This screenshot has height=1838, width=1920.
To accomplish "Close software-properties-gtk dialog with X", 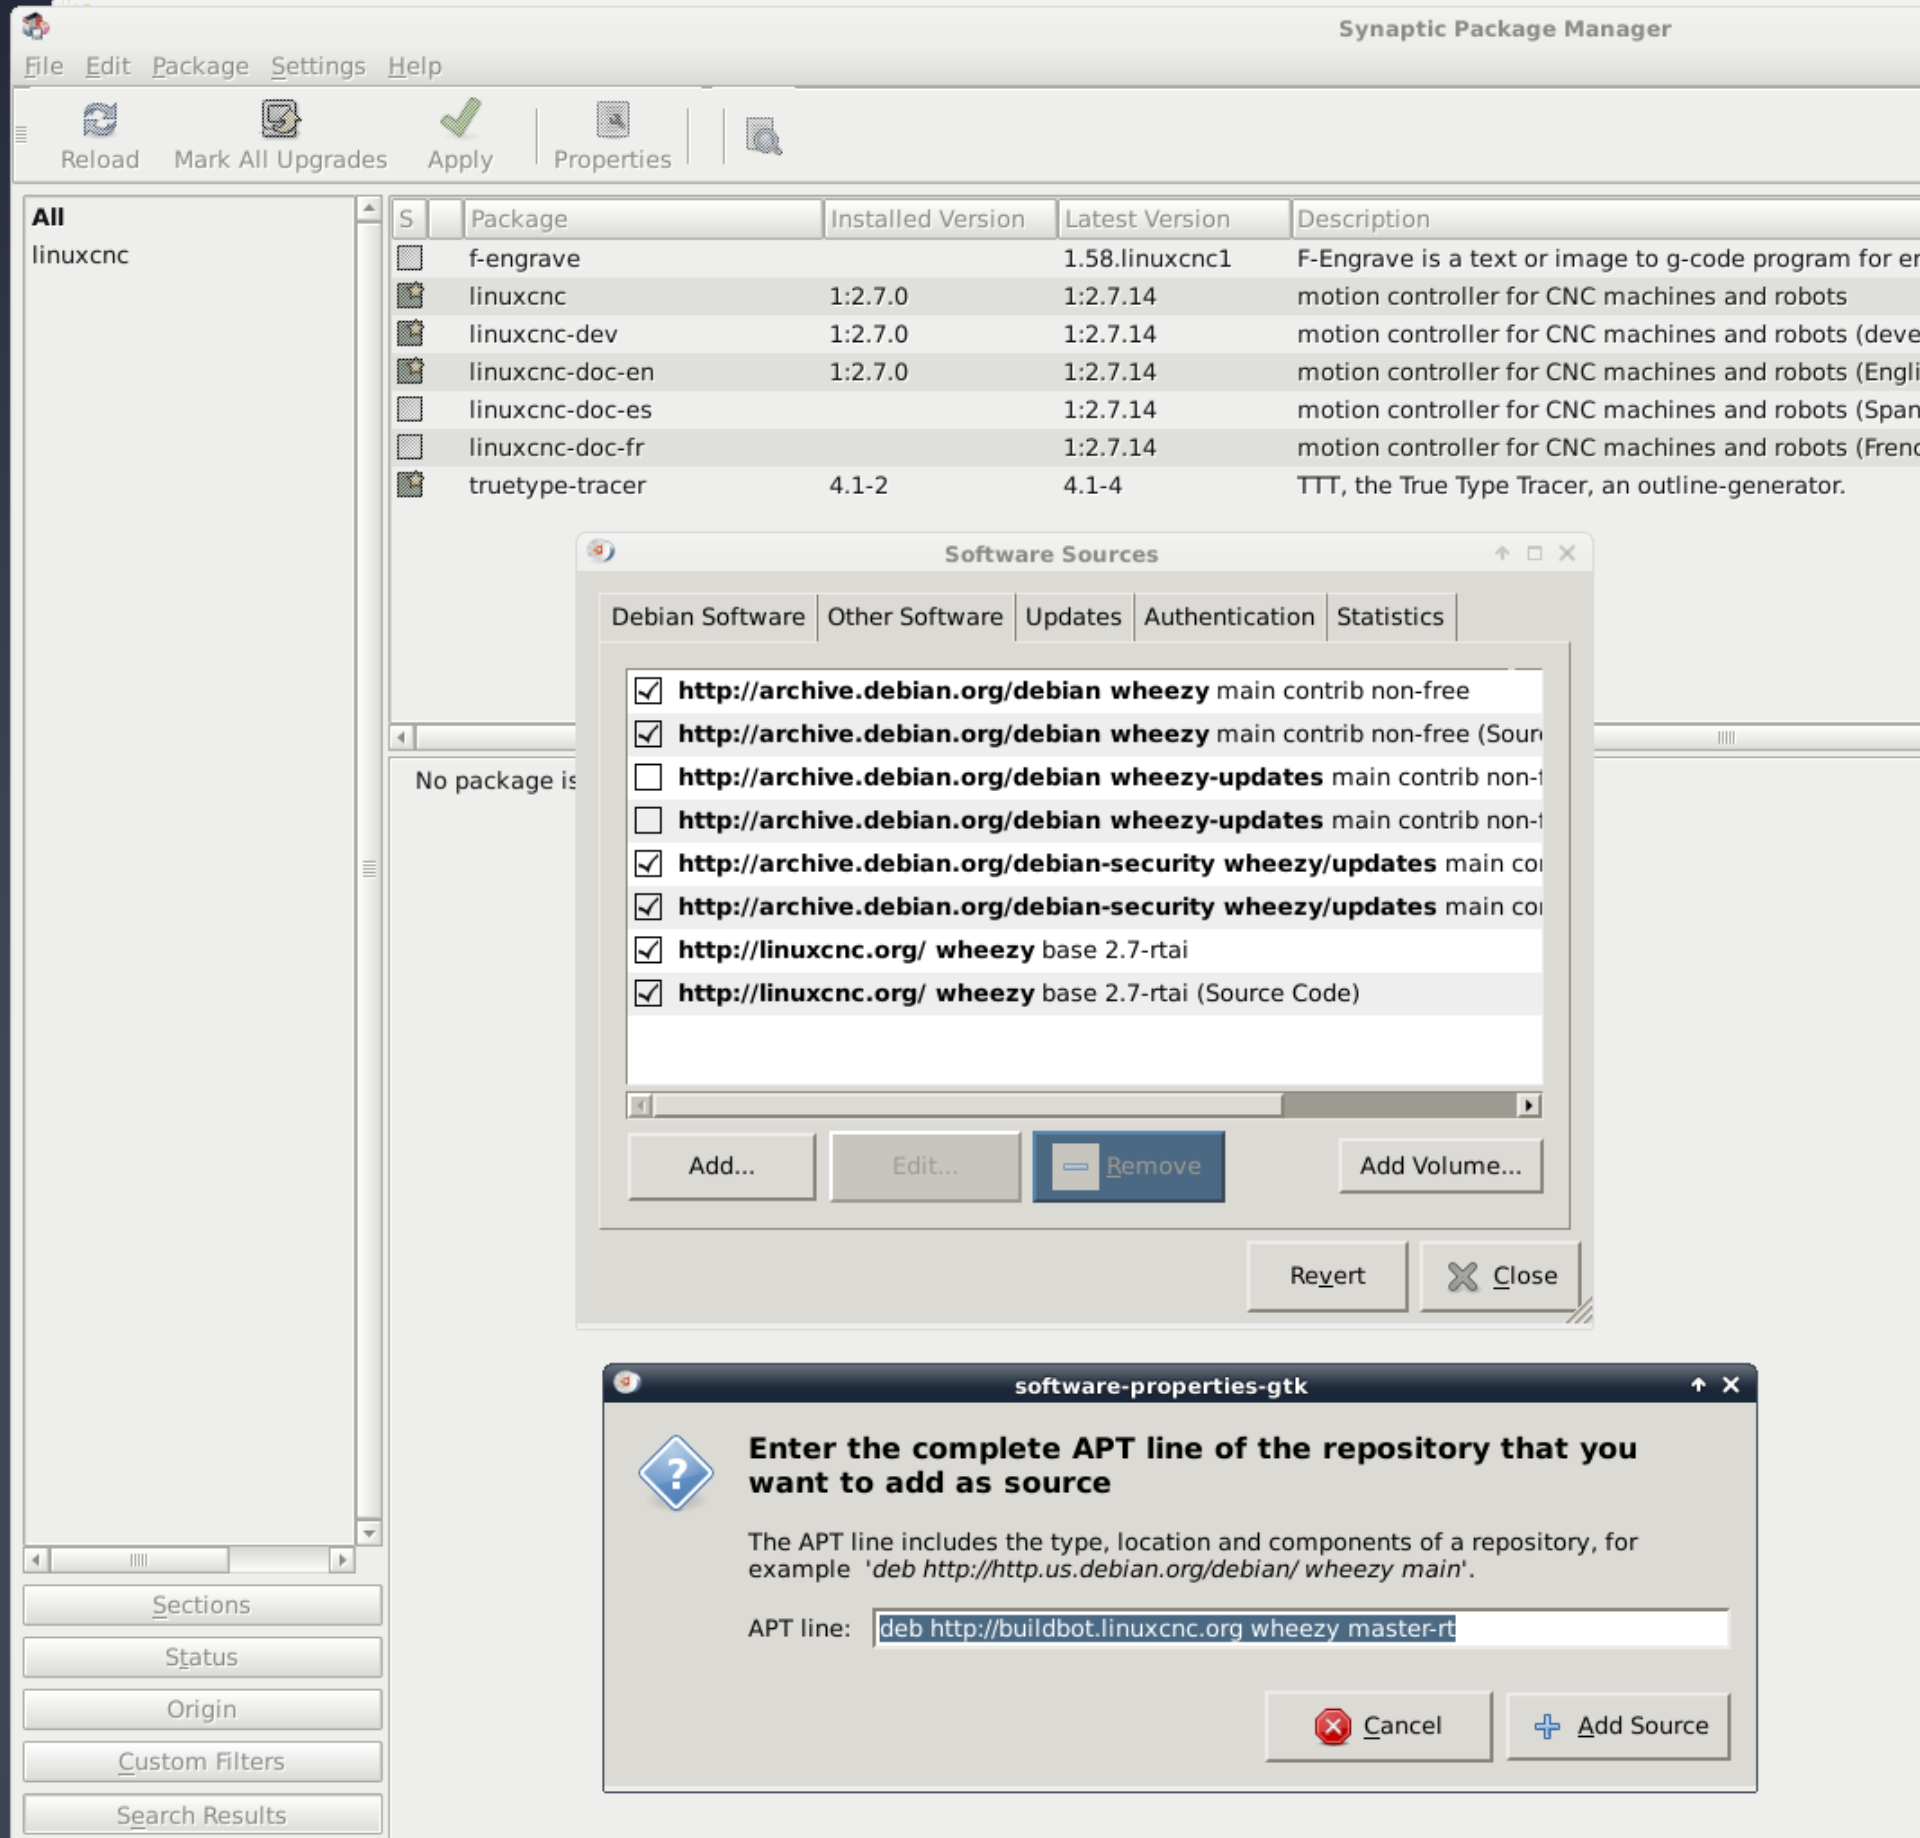I will coord(1731,1384).
